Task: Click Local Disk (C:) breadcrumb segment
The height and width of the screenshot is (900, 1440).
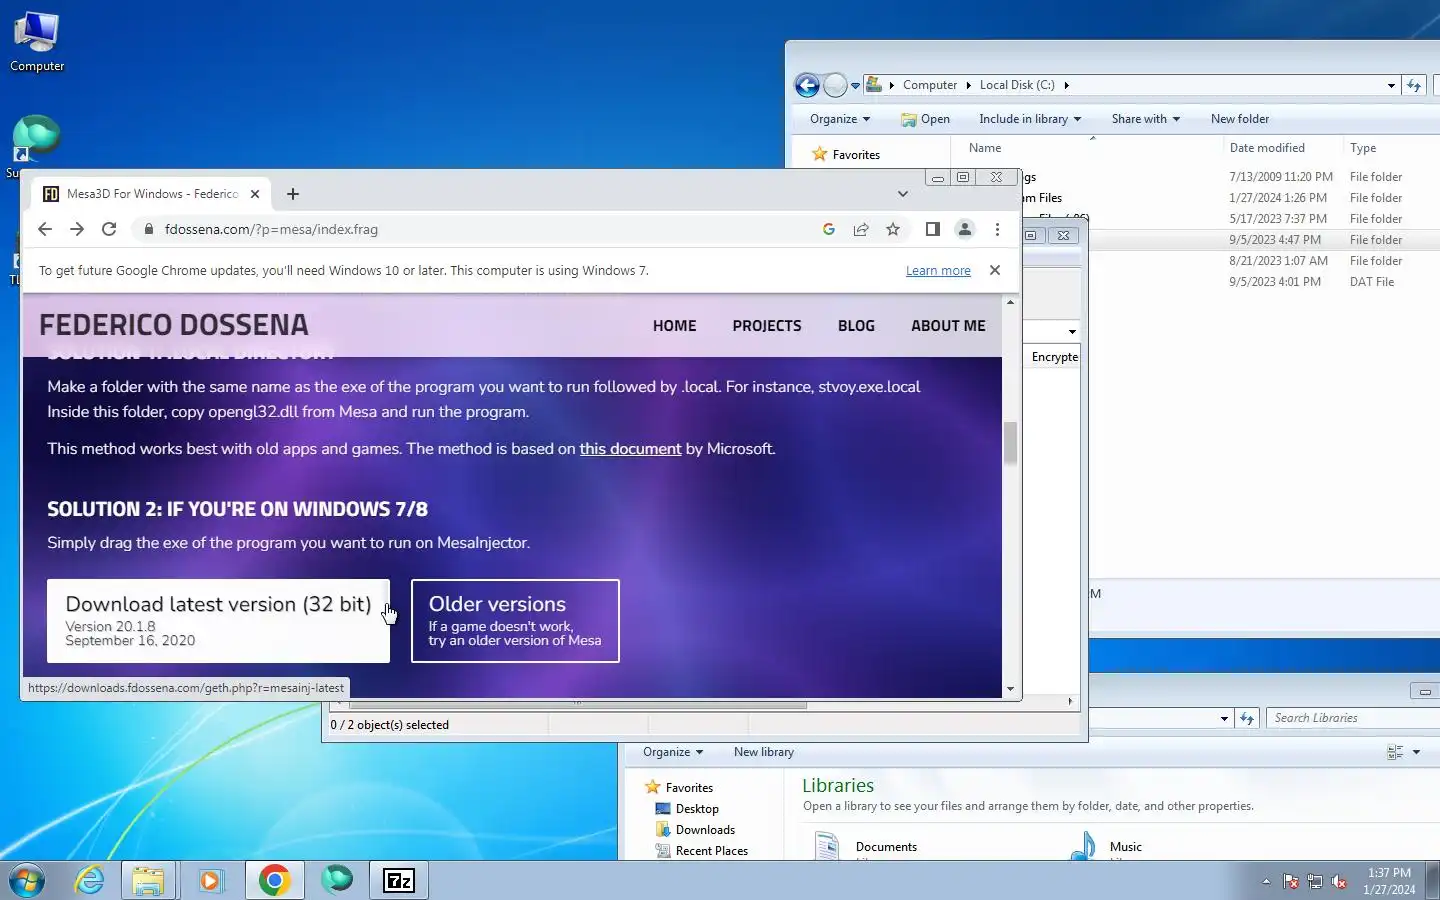Action: (1017, 85)
